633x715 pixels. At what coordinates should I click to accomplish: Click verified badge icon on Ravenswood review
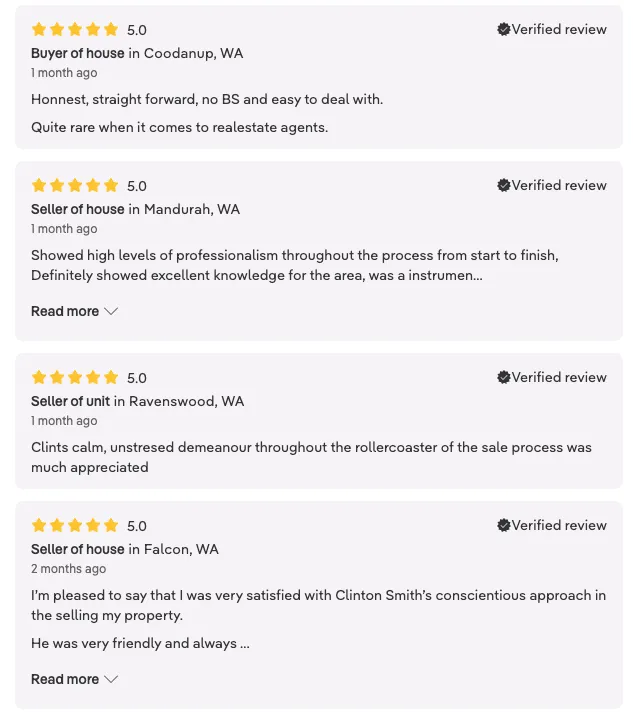pyautogui.click(x=504, y=378)
